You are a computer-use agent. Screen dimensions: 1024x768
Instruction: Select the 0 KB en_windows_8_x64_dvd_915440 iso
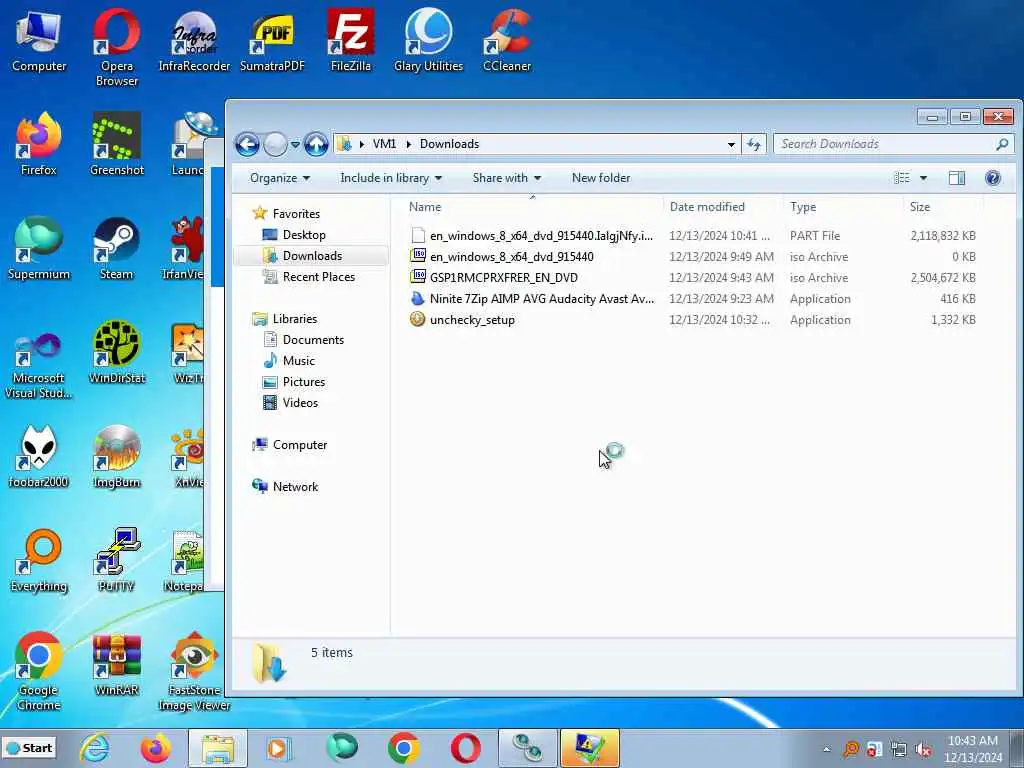click(692, 257)
